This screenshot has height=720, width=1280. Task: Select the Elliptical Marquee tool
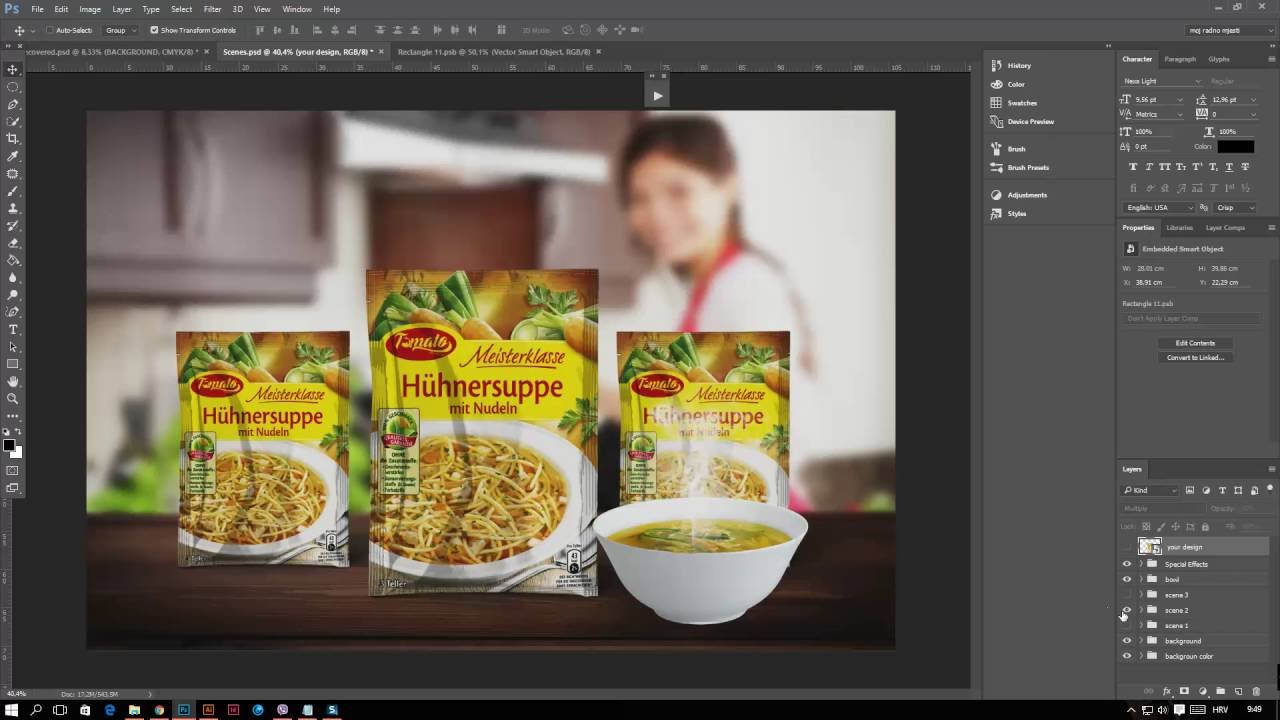click(13, 87)
